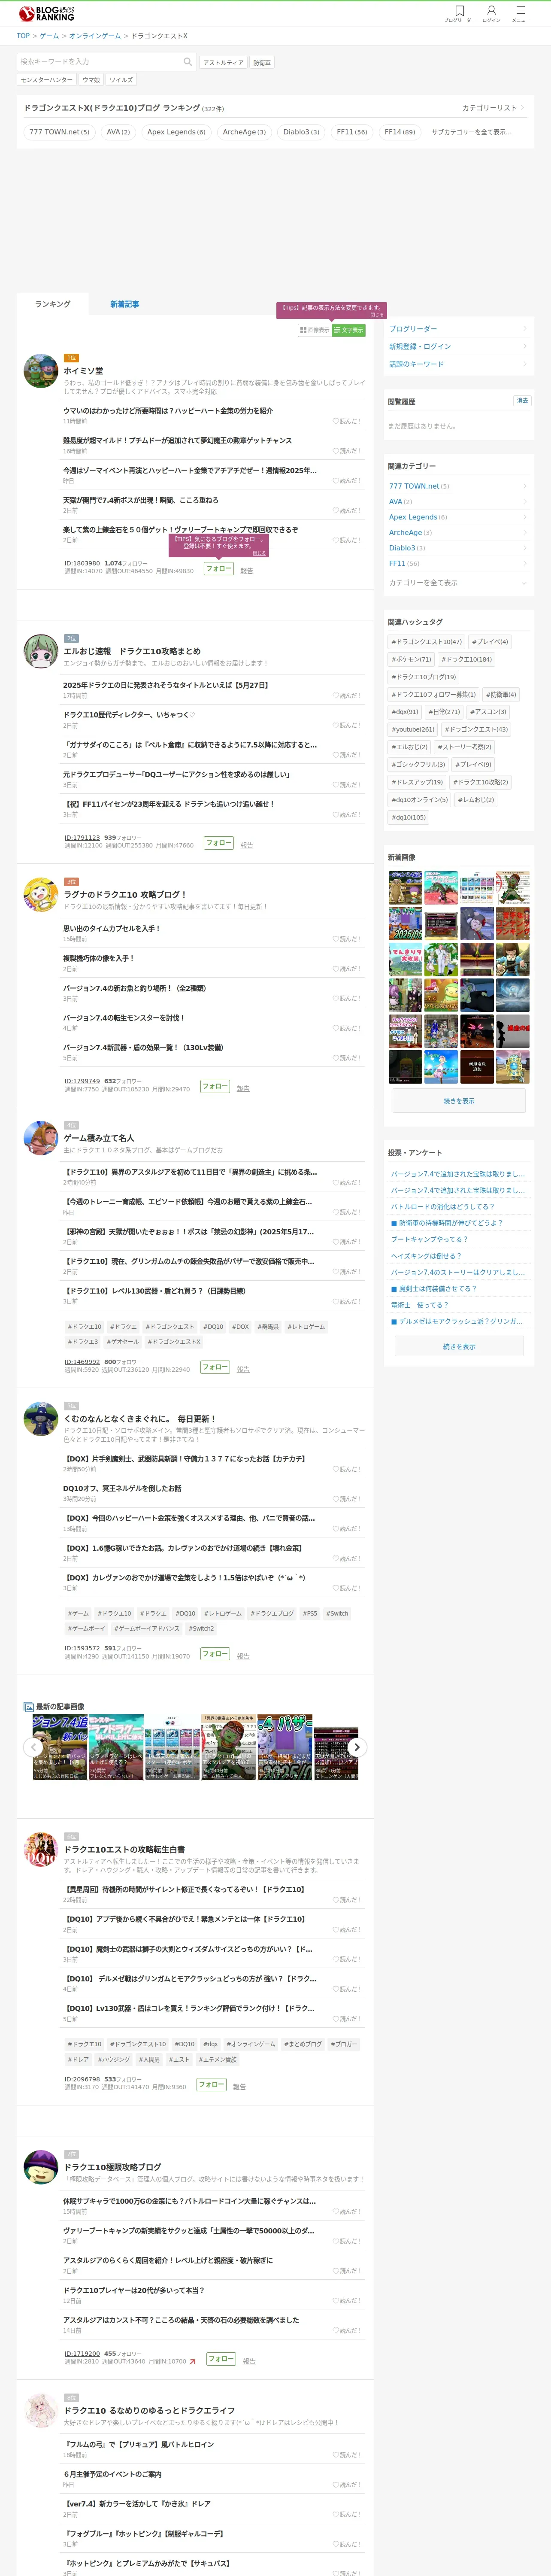Open #ポケモン(71) hashtag

[411, 660]
